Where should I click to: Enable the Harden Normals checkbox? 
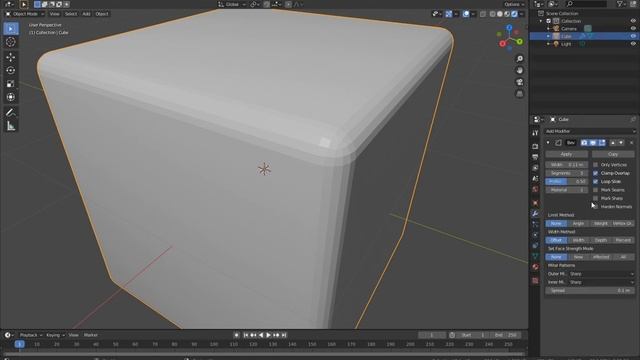coord(596,207)
